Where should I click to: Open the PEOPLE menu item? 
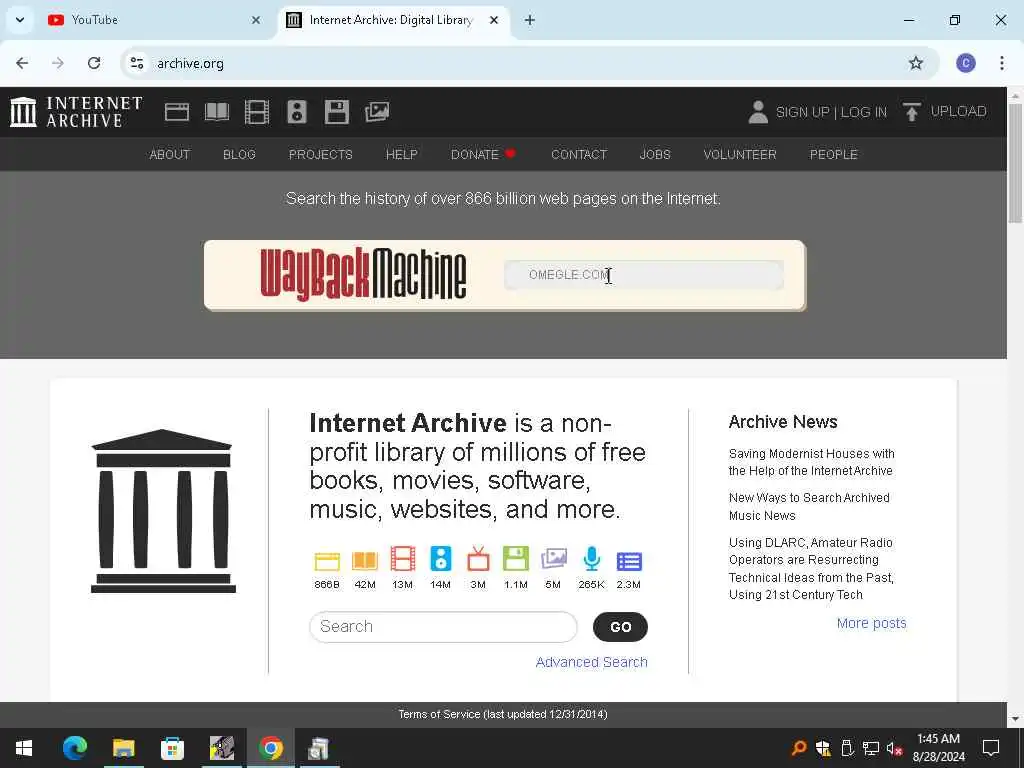833,155
